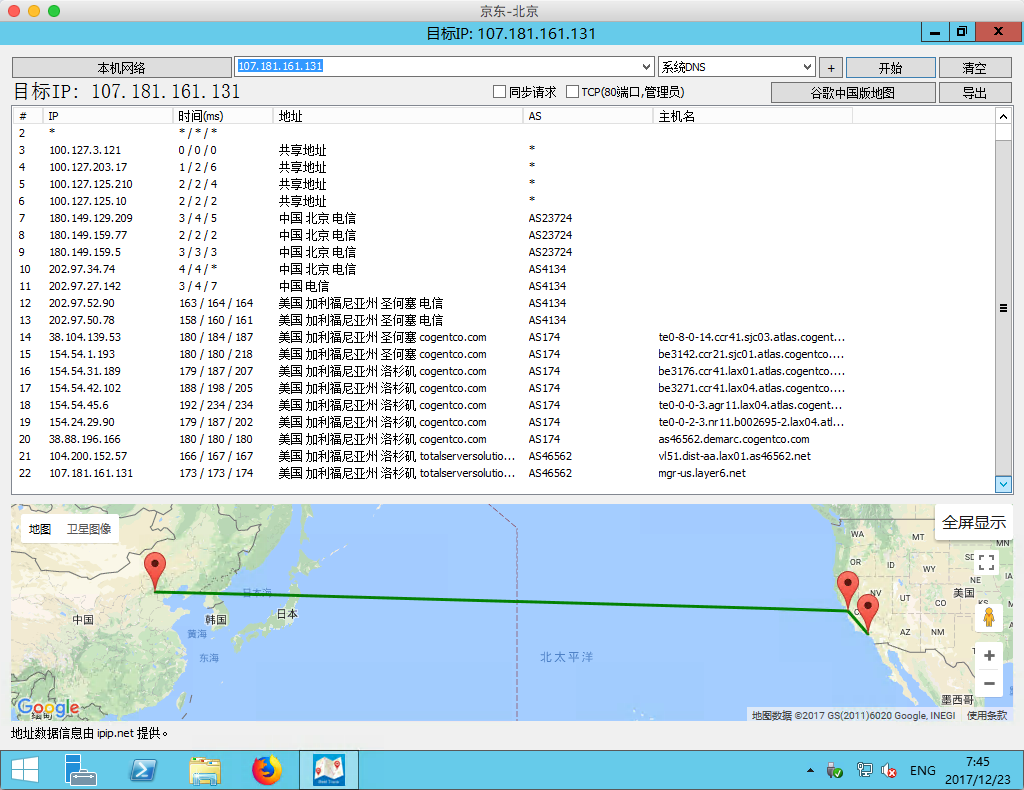Click green macOS zoom dot
Screen dimensions: 1024x790
54,11
